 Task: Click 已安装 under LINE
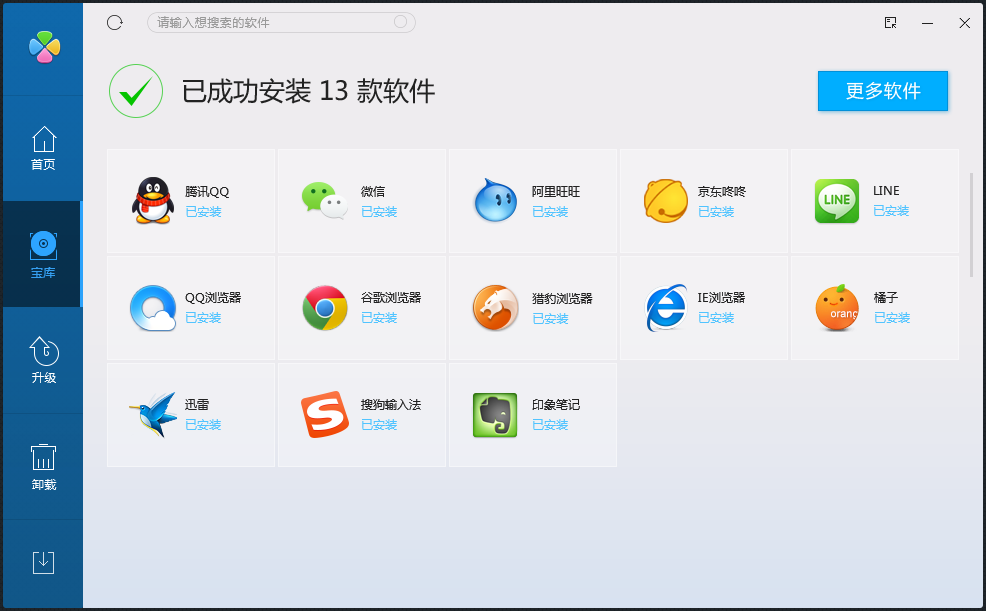coord(891,211)
